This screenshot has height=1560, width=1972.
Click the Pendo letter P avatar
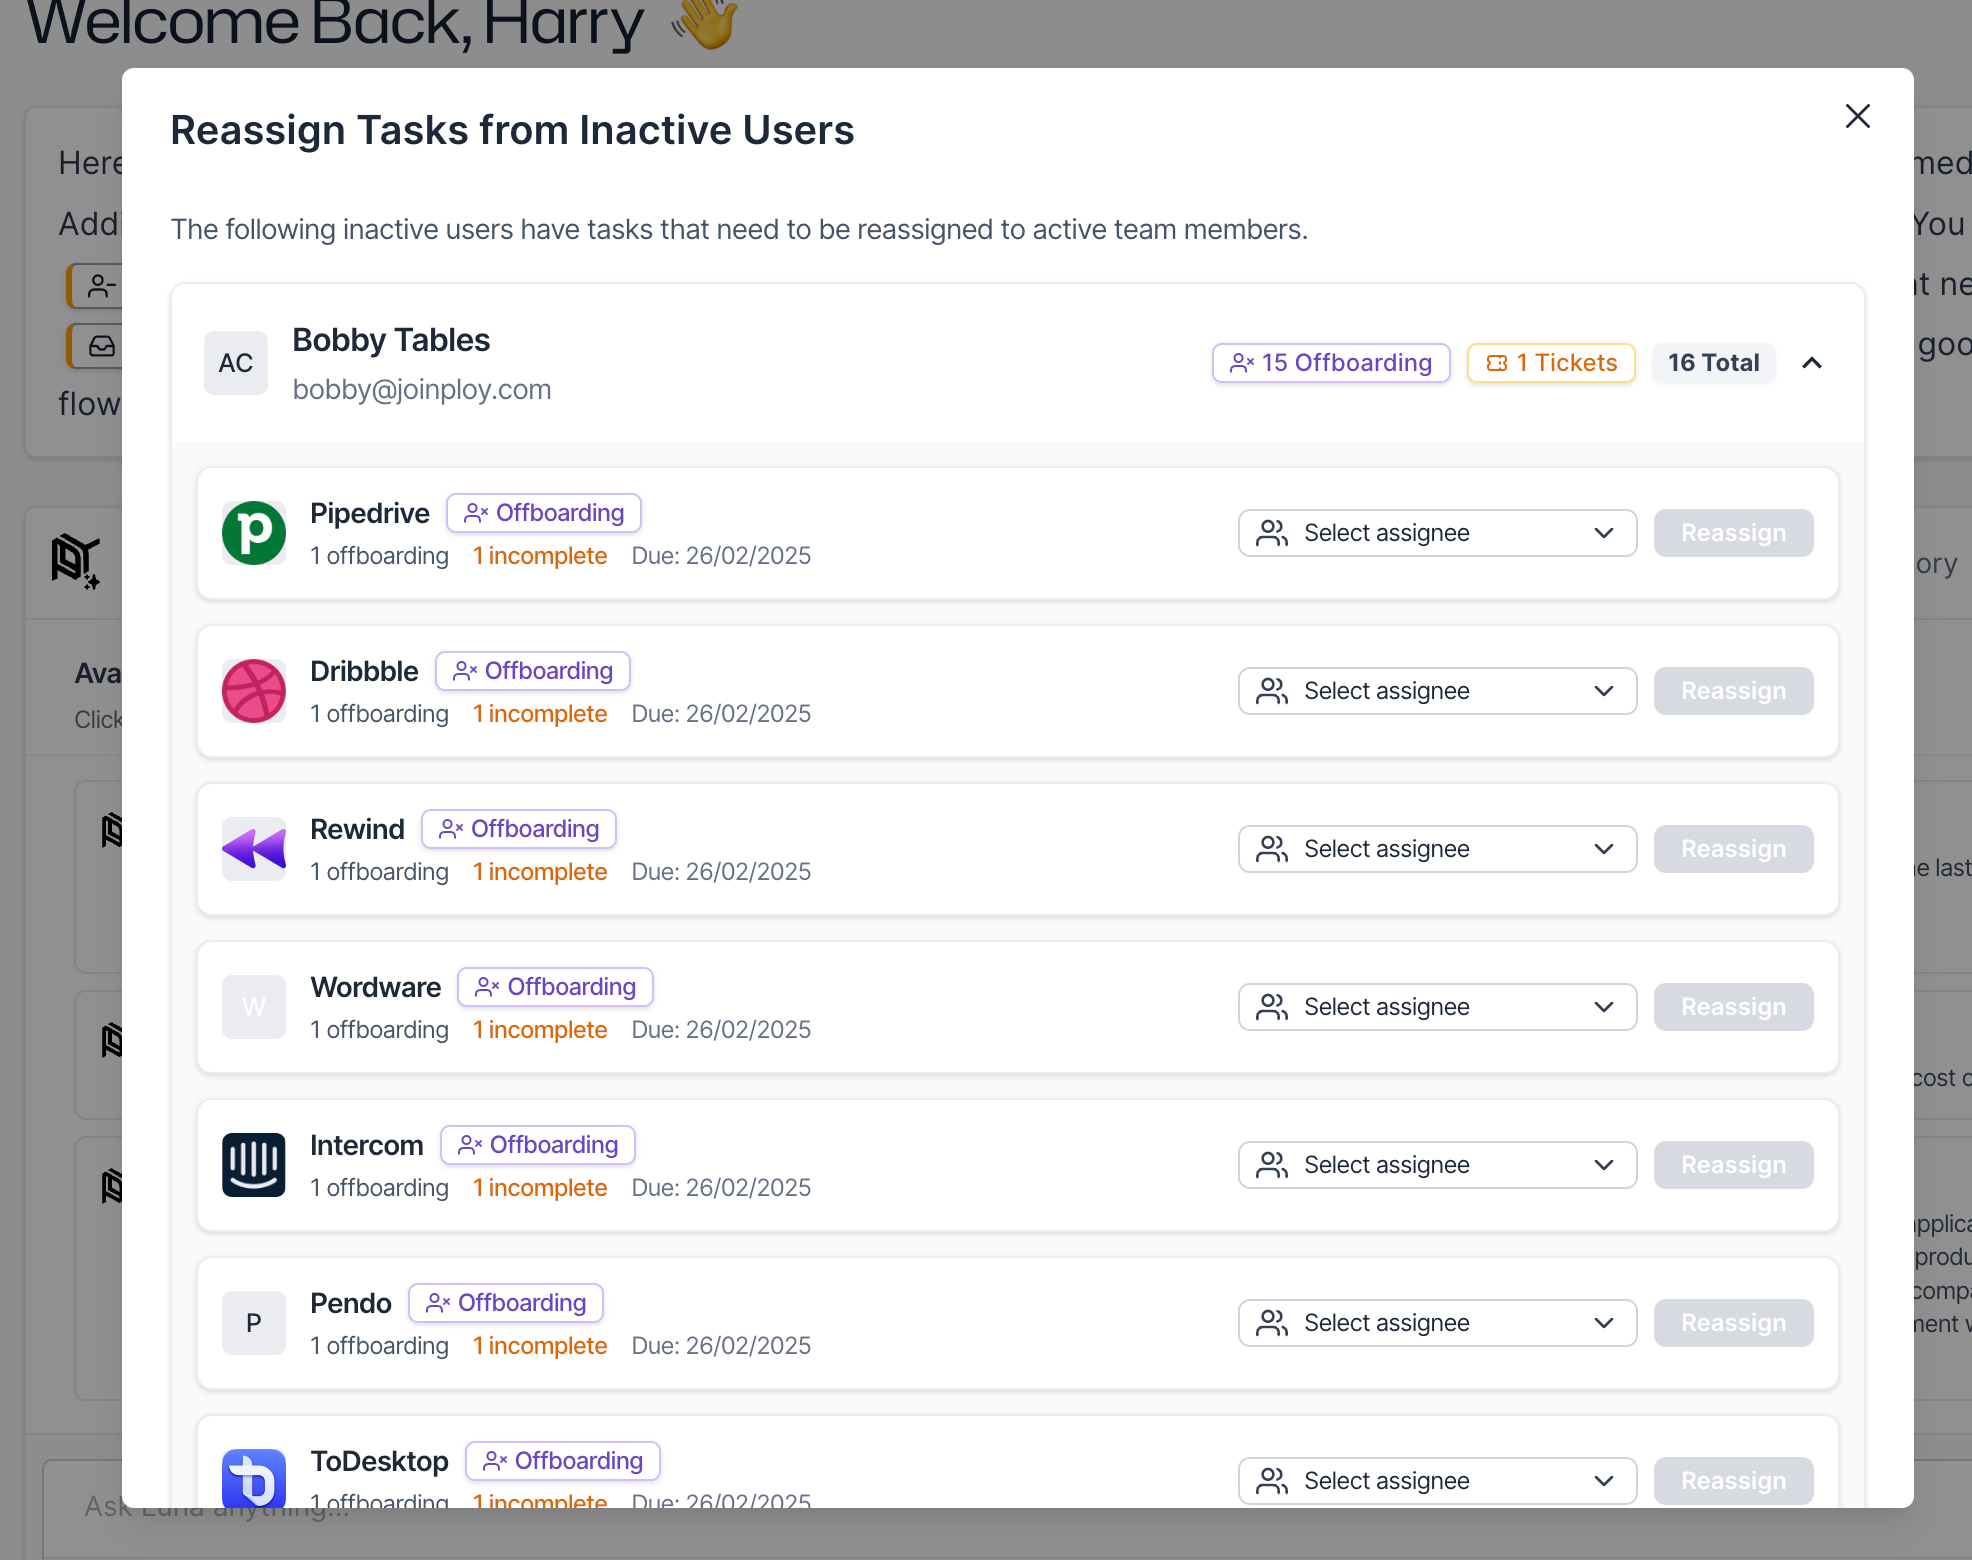pyautogui.click(x=253, y=1323)
